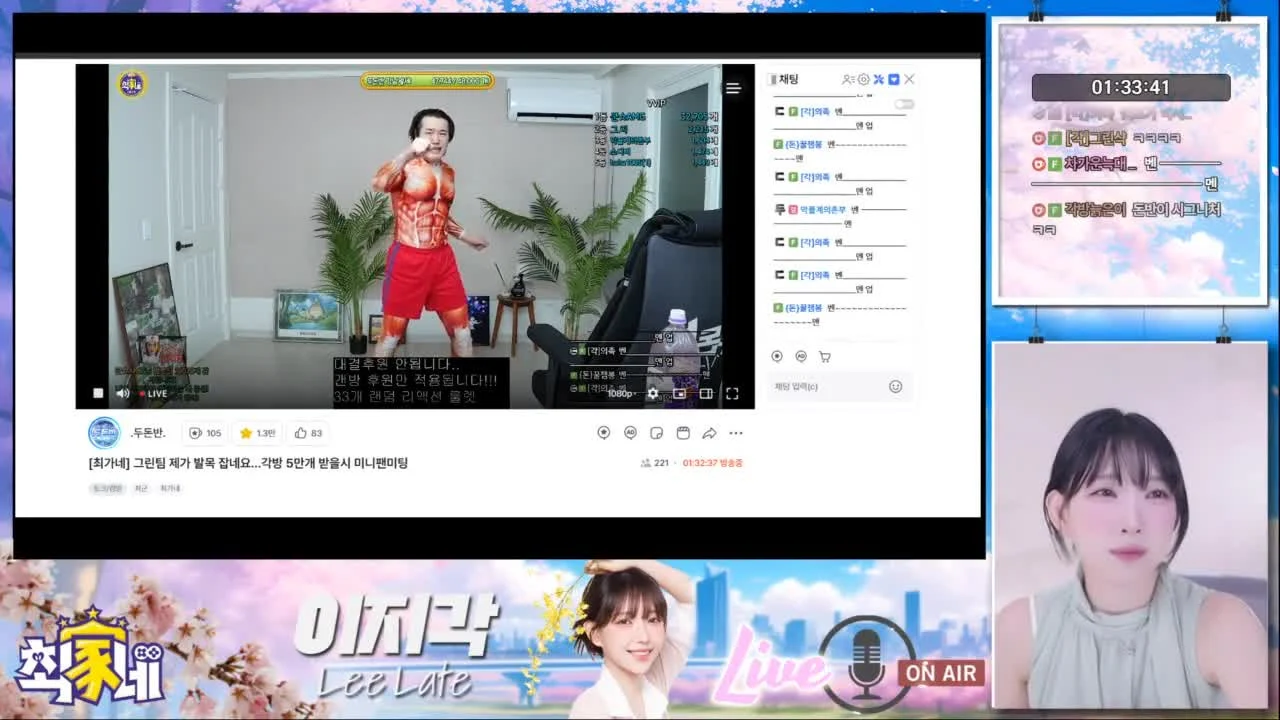Click the 최가네 logo on the video

(x=132, y=84)
